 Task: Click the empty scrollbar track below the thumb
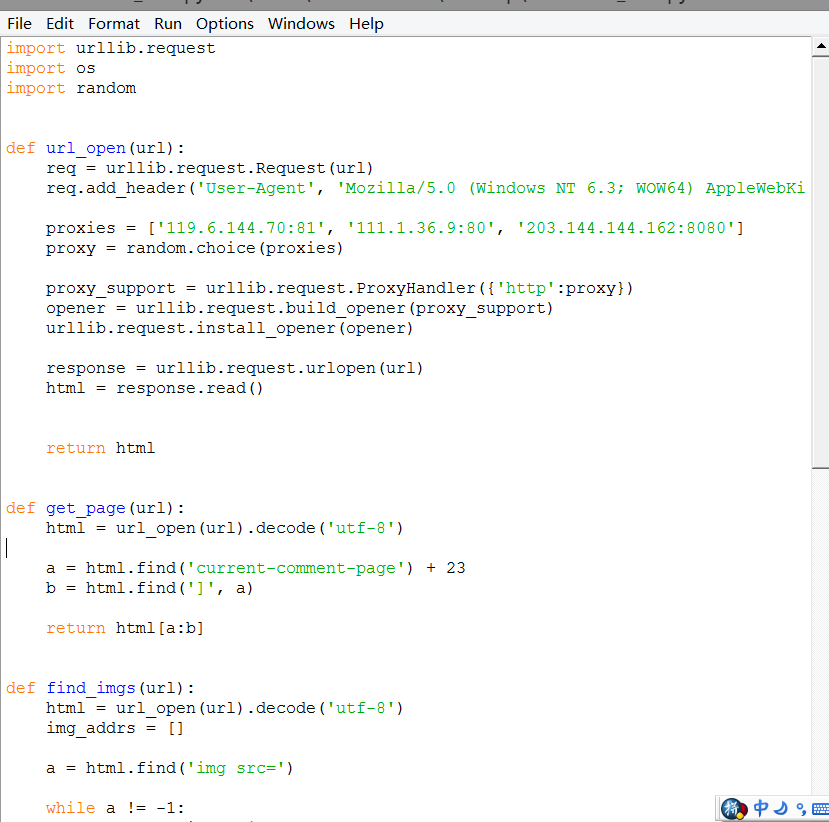tap(819, 620)
